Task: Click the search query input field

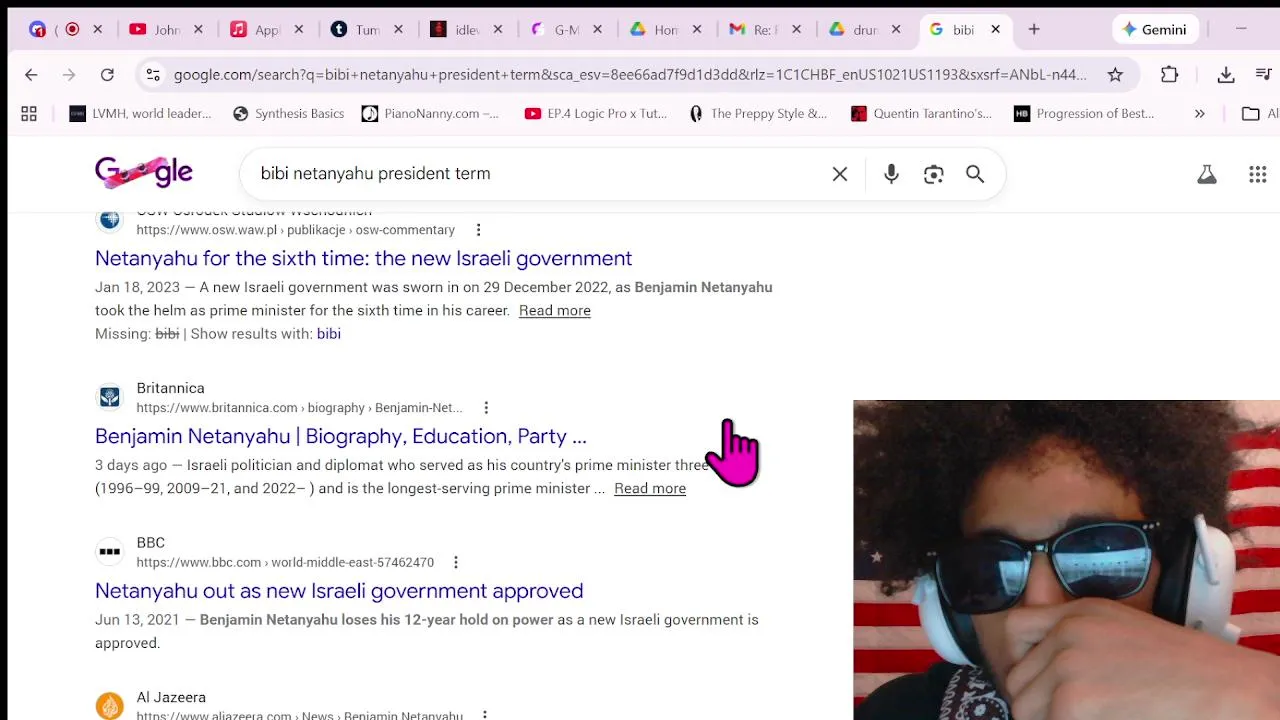Action: [540, 174]
